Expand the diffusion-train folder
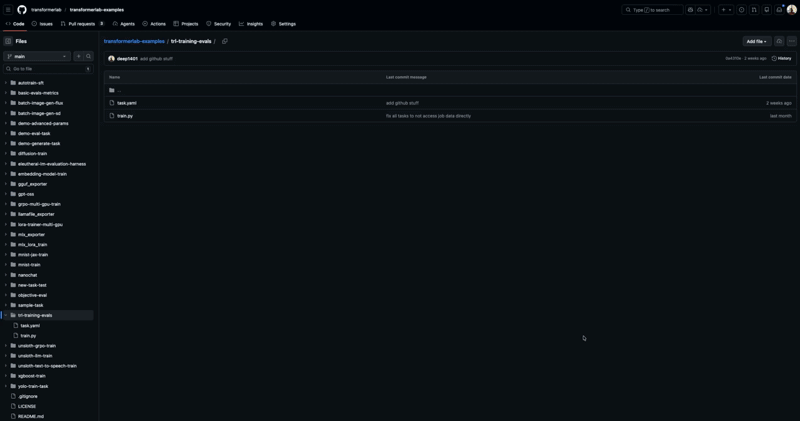Image resolution: width=800 pixels, height=421 pixels. [6, 154]
